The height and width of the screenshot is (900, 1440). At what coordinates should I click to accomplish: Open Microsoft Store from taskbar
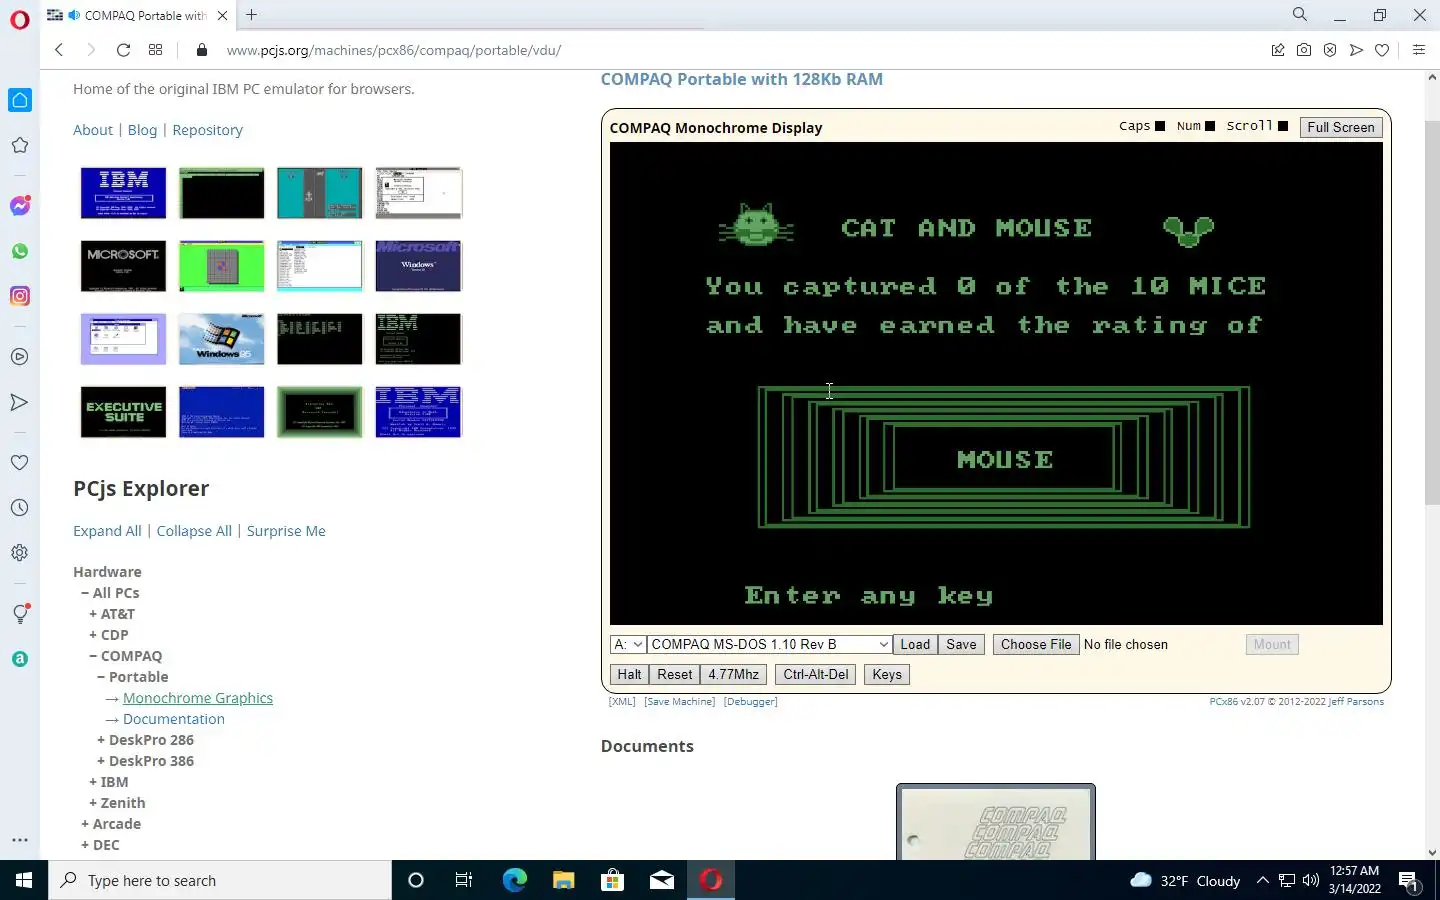[612, 880]
